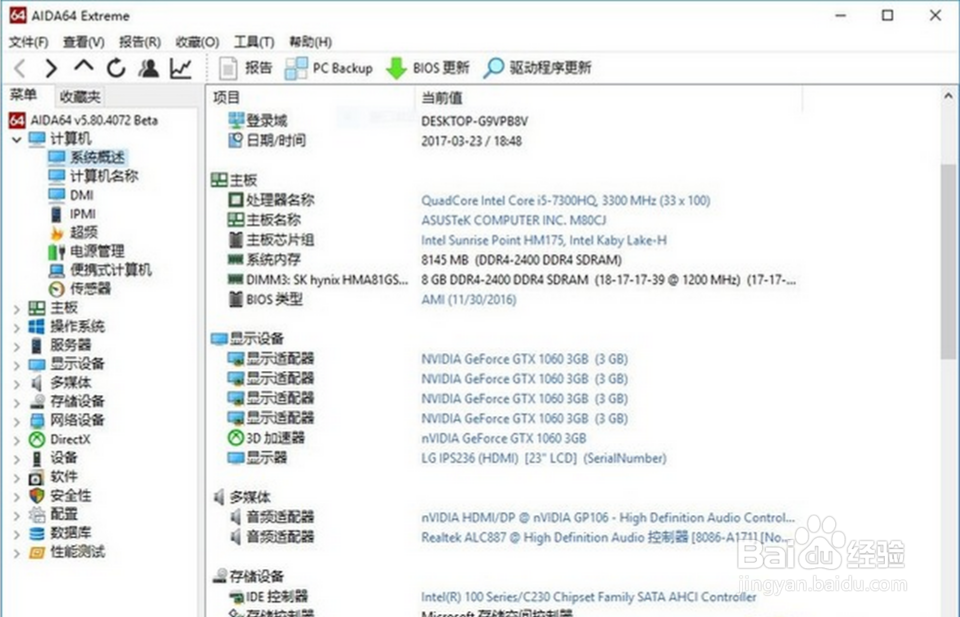Viewport: 960px width, 617px height.
Task: Switch to the 菜单 tab
Action: pyautogui.click(x=24, y=95)
